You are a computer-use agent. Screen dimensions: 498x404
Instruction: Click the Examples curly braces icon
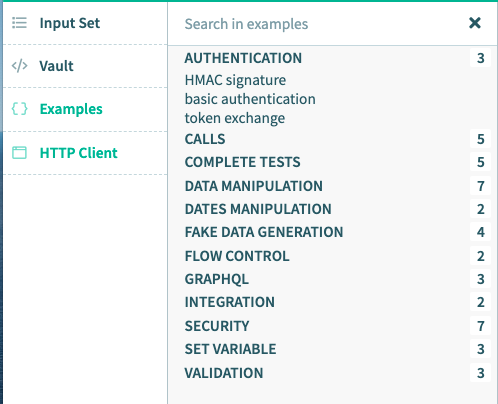point(19,109)
